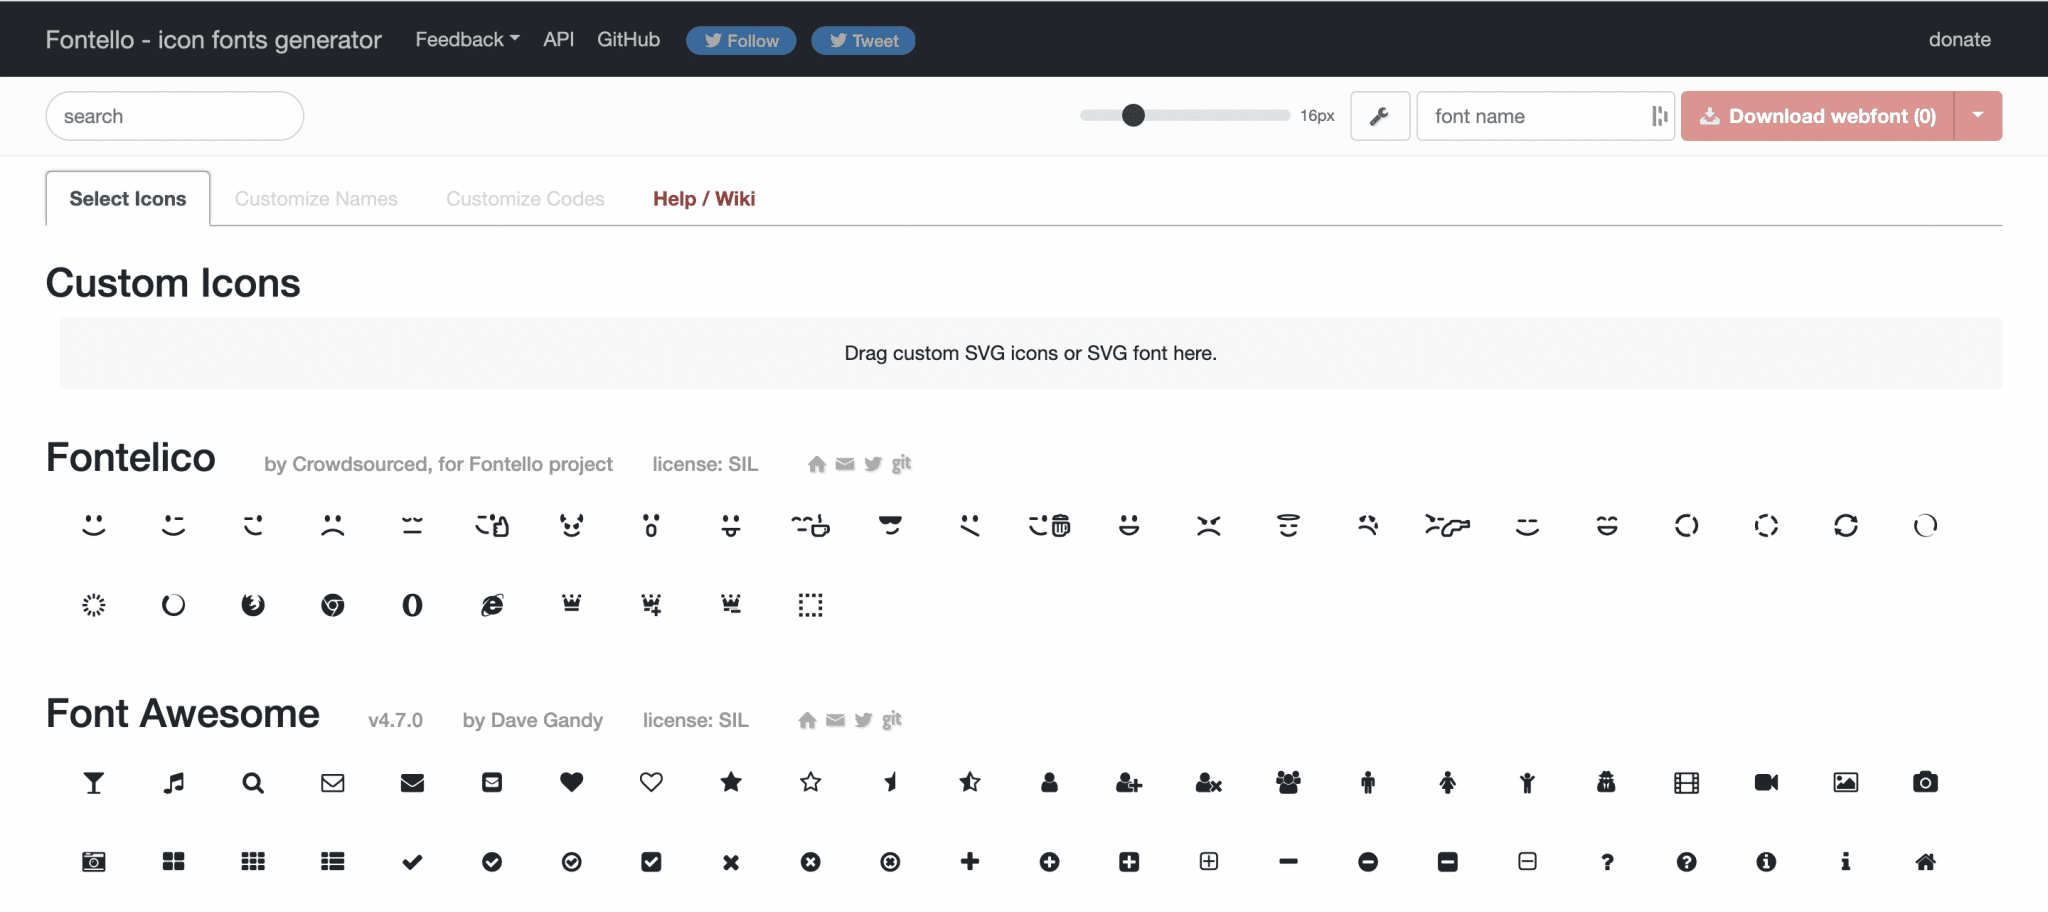Screen dimensions: 2048x912
Task: Open the Customize Names tab
Action: click(316, 198)
